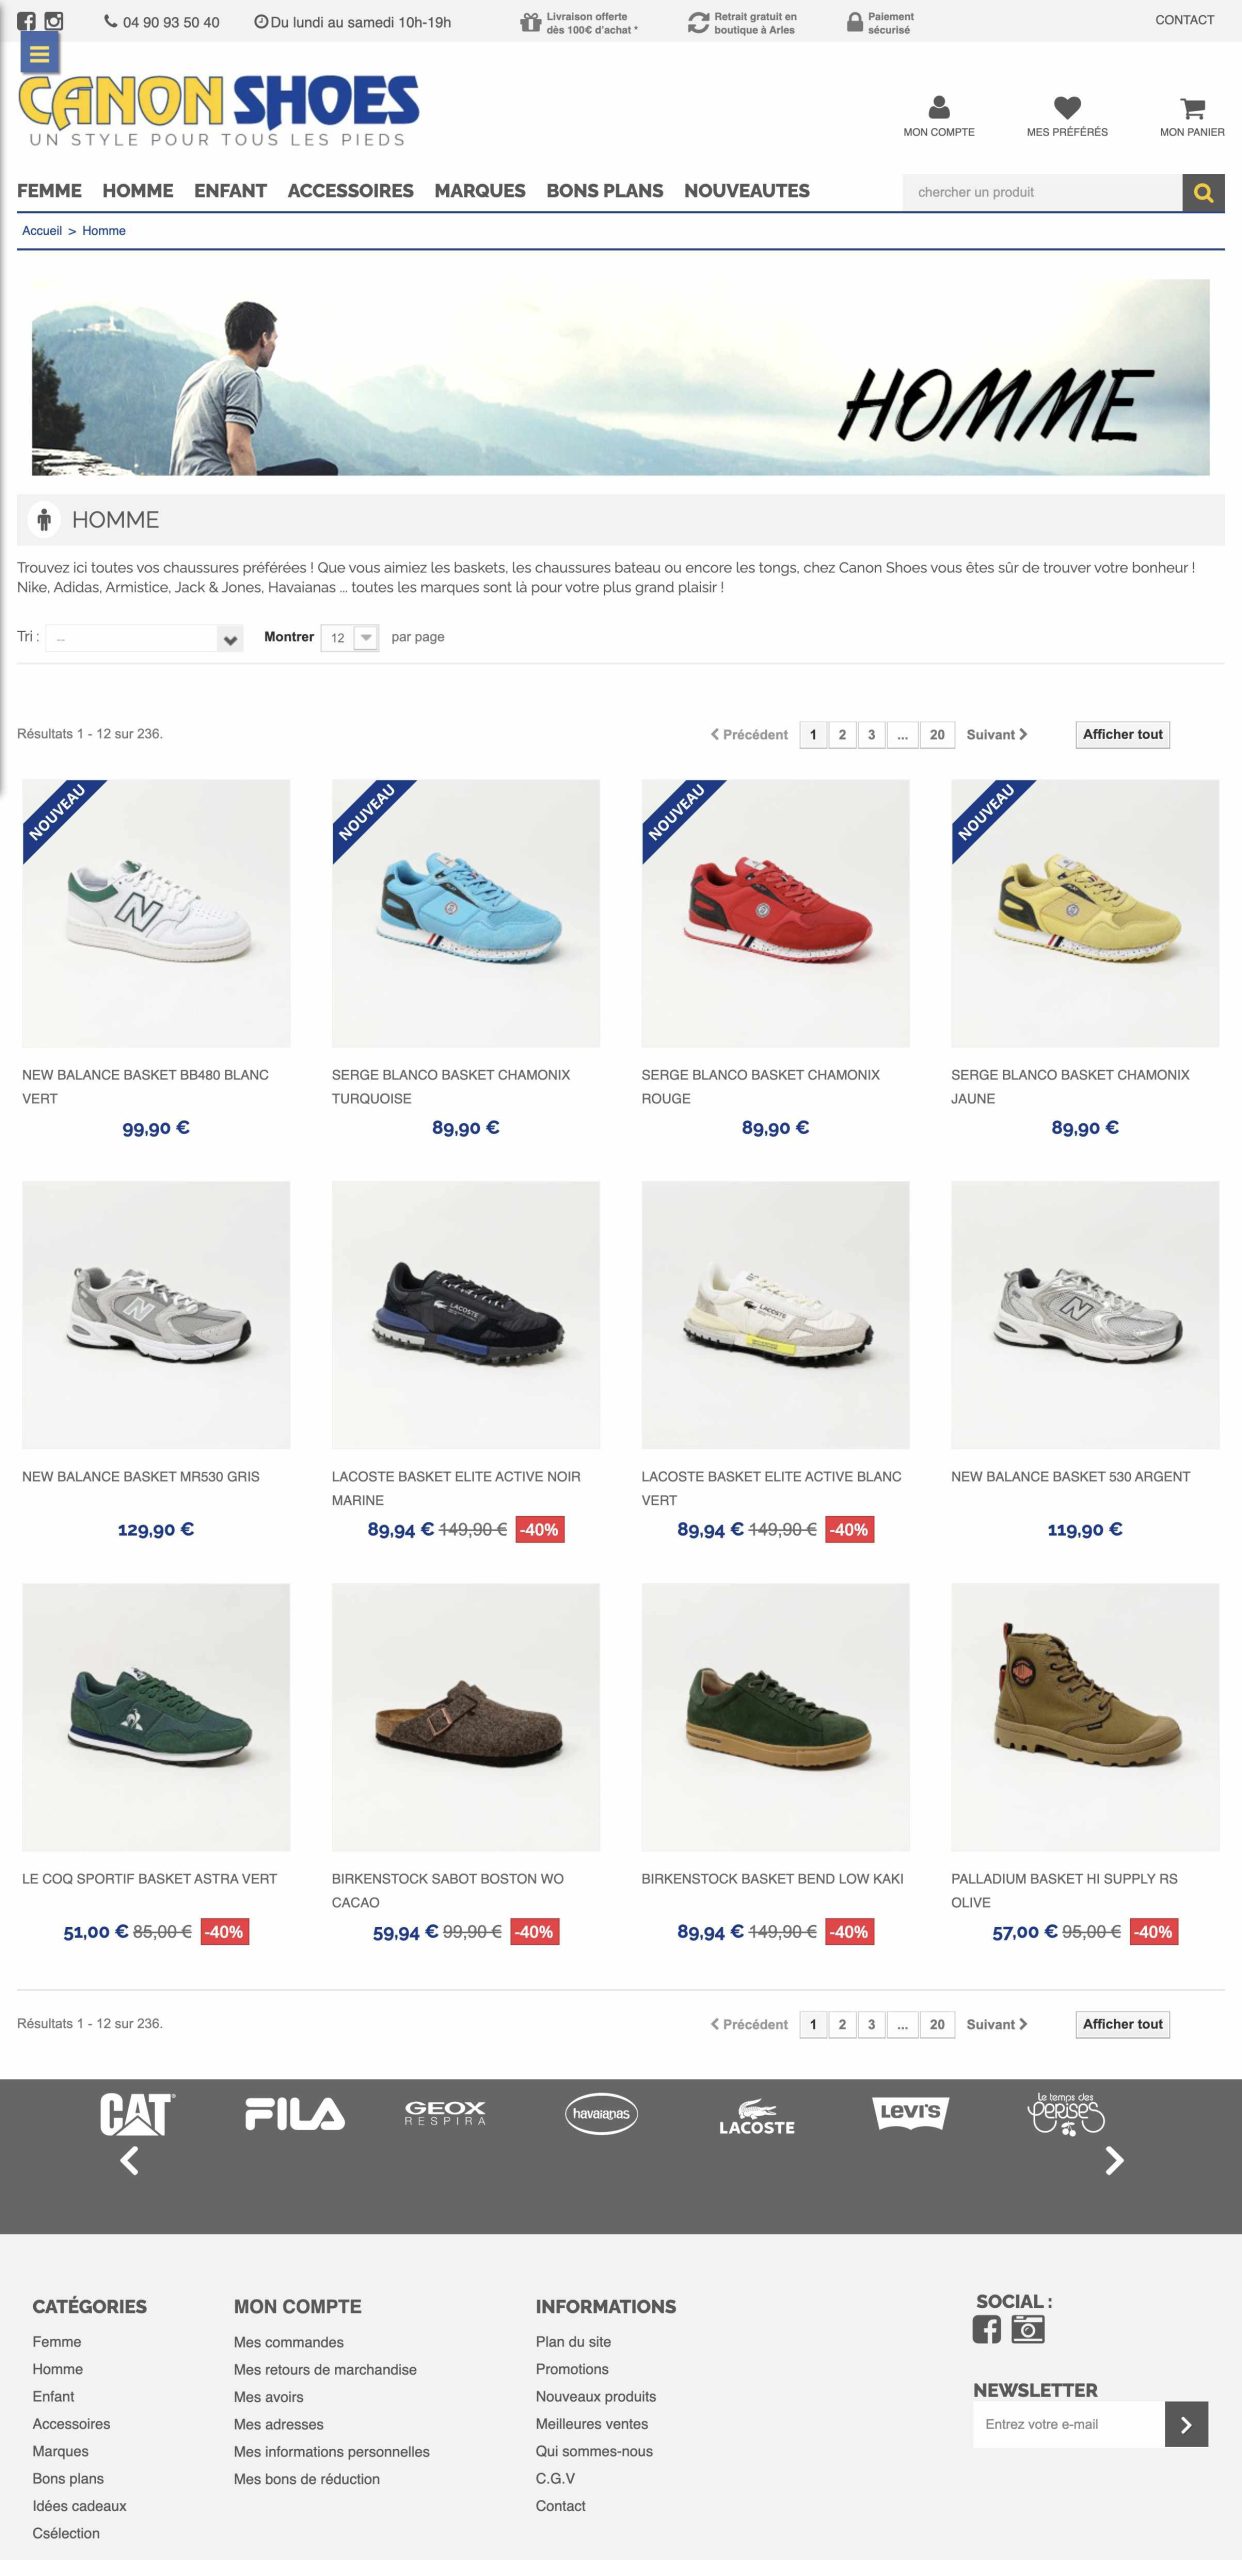
Task: Open the red Serge Blanco Chamonix thumbnail
Action: point(775,913)
